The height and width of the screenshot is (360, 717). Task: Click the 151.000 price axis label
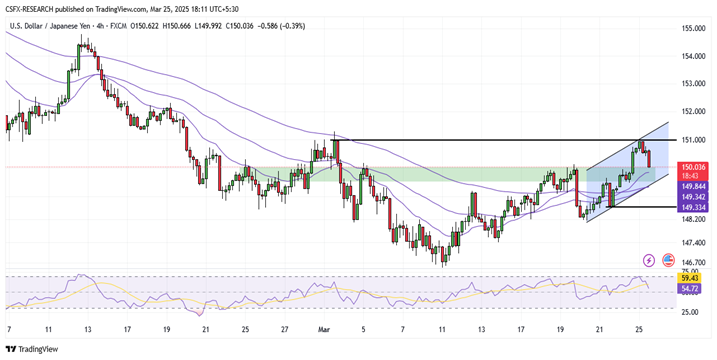click(x=693, y=140)
